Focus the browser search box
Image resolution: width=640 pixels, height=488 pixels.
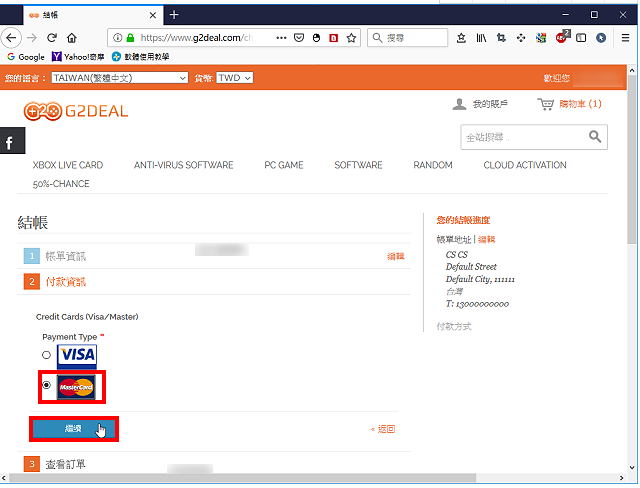pyautogui.click(x=407, y=38)
